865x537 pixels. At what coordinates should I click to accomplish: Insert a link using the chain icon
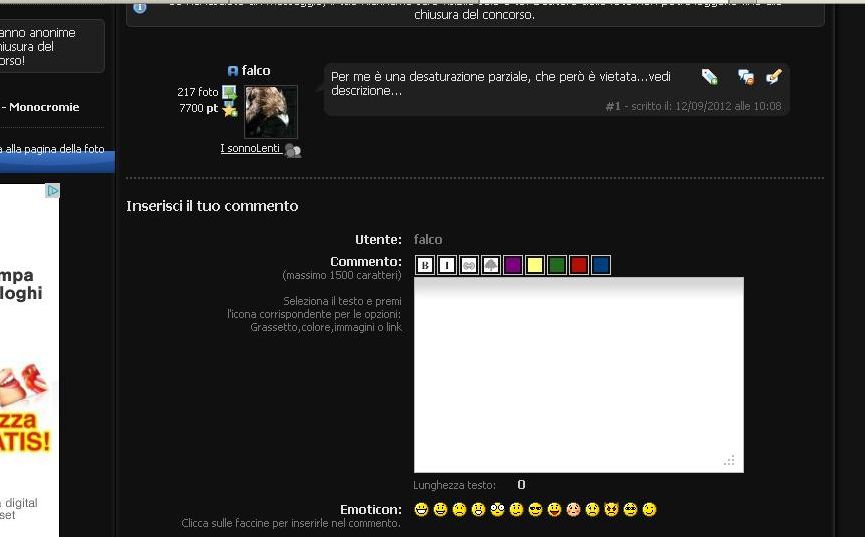tap(469, 265)
